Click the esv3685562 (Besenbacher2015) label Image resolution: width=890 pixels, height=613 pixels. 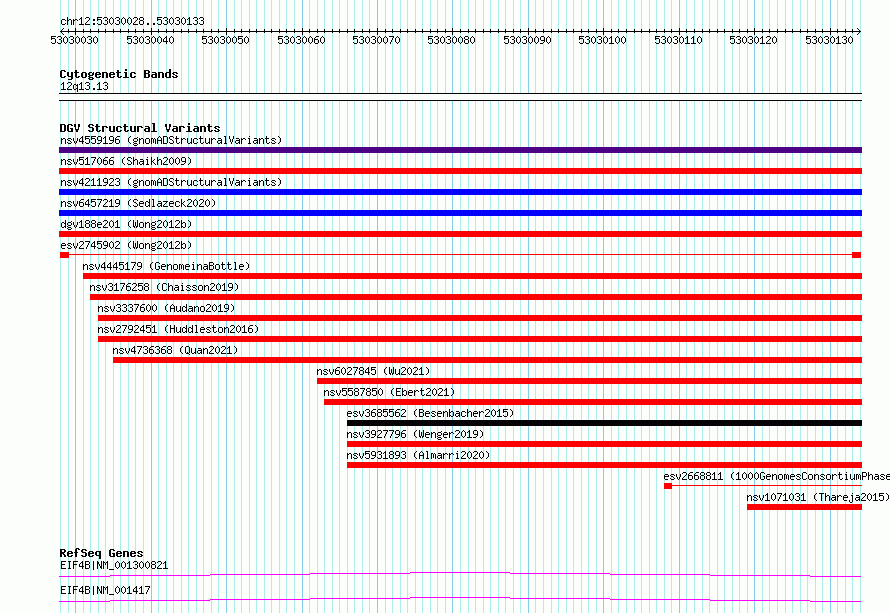[x=430, y=413]
